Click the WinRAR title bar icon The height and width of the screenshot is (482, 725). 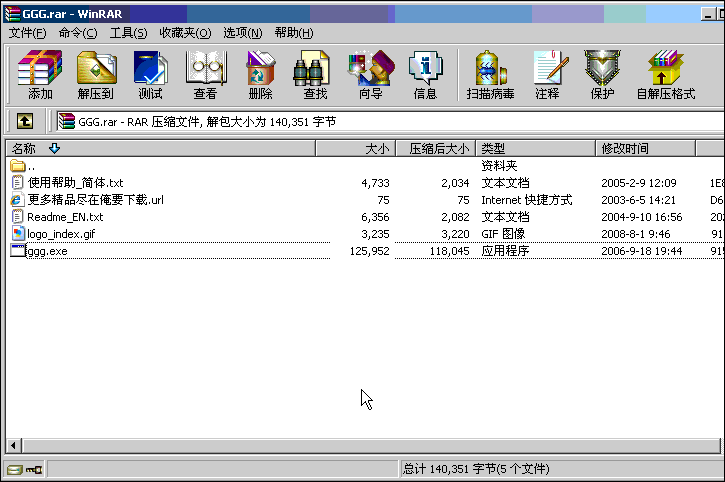12,14
